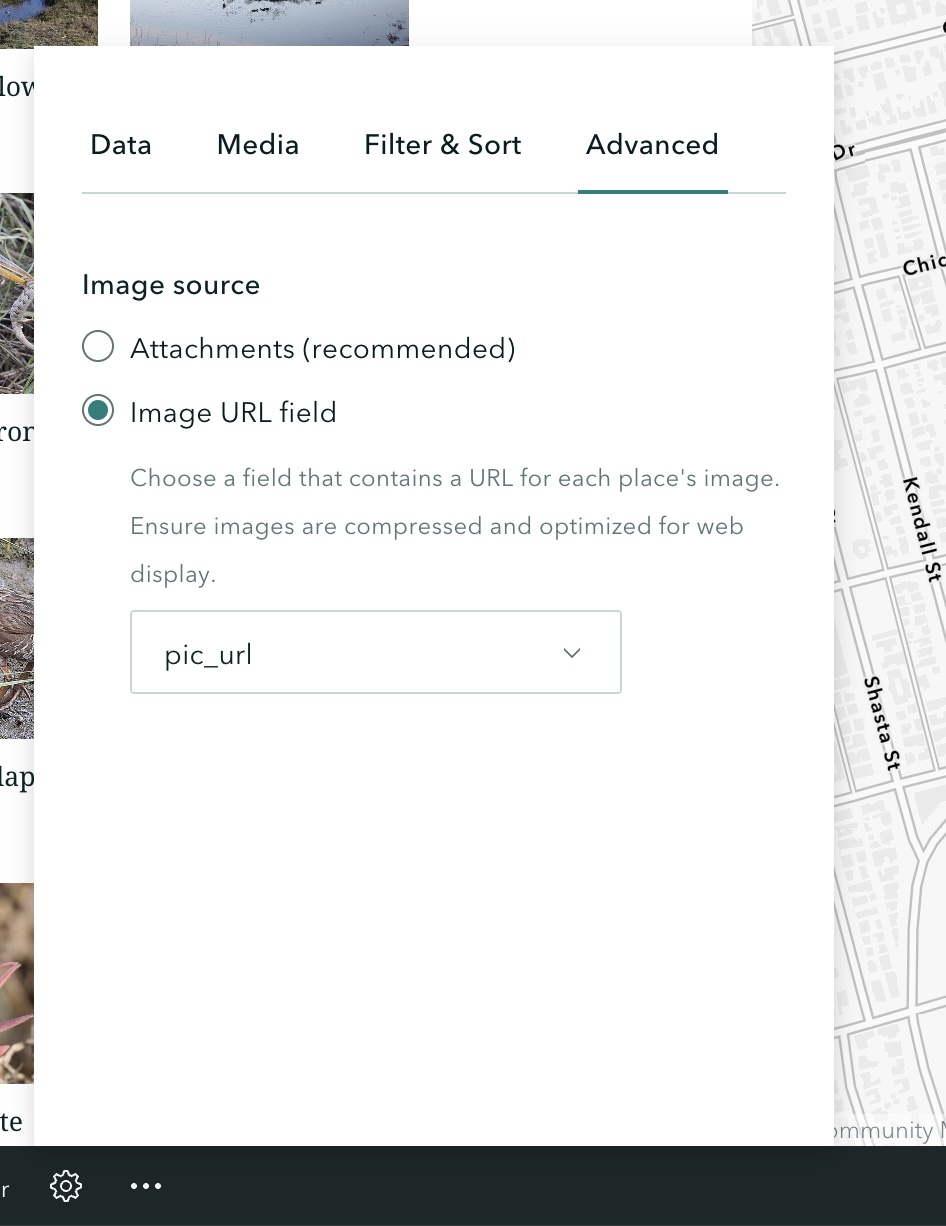
Task: Open the settings gear icon
Action: 66,1186
